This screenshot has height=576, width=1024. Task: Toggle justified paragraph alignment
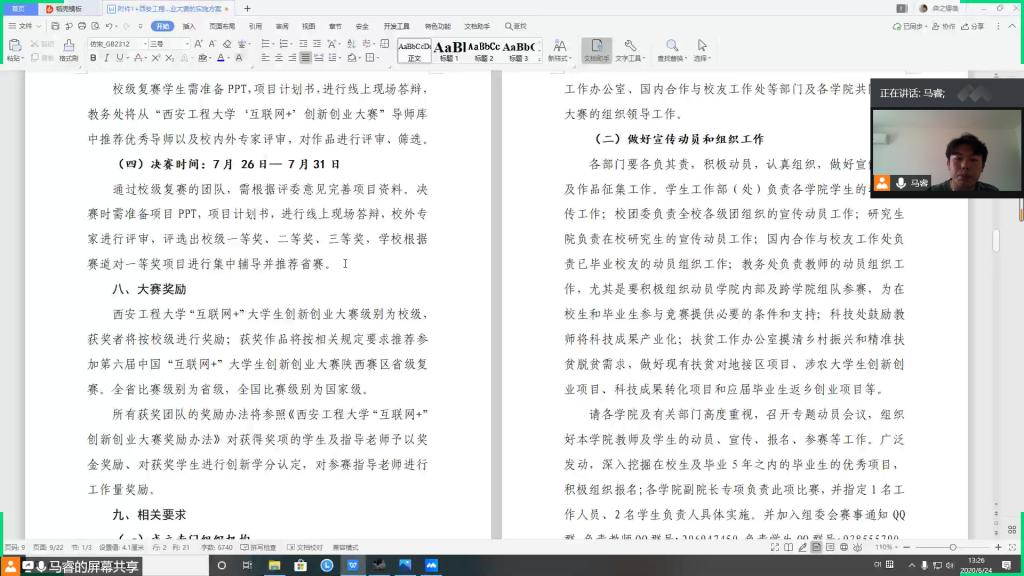305,58
